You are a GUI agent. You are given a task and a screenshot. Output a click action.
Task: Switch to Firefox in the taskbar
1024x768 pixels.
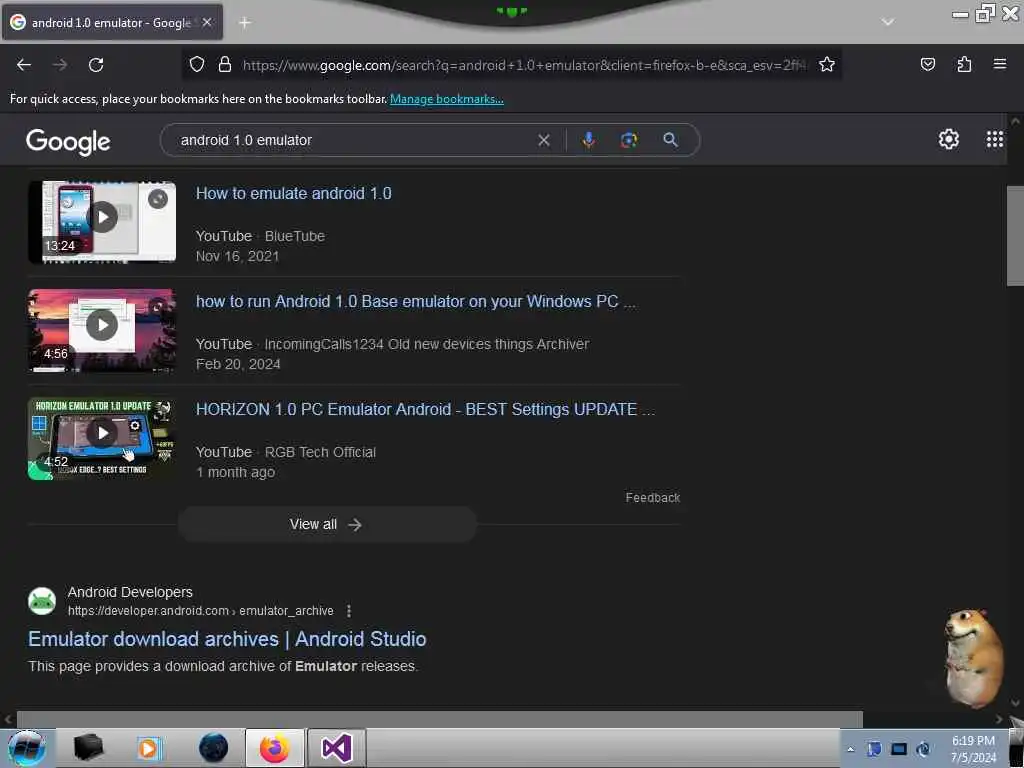pos(275,748)
